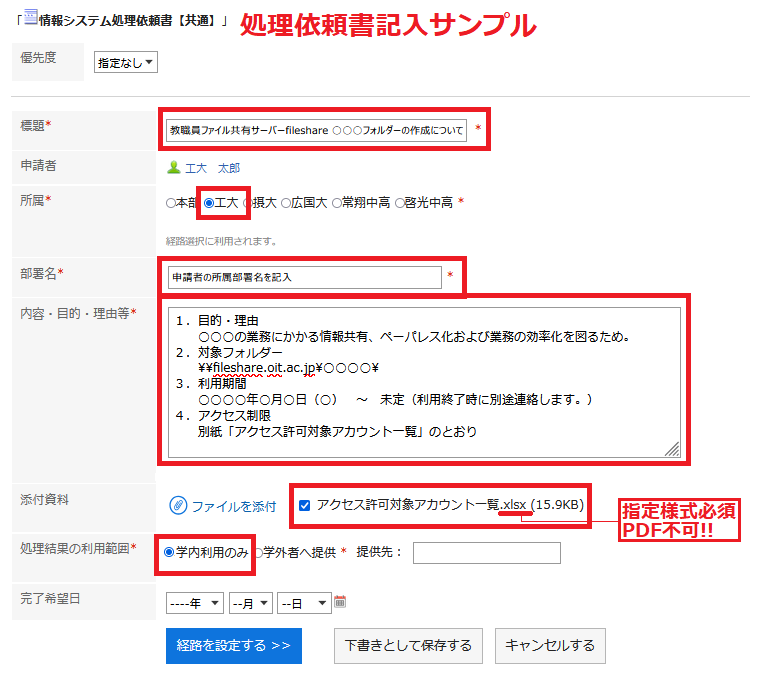Viewport: 775px width, 677px height.
Task: Select the 工大 radio button
Action: [209, 203]
